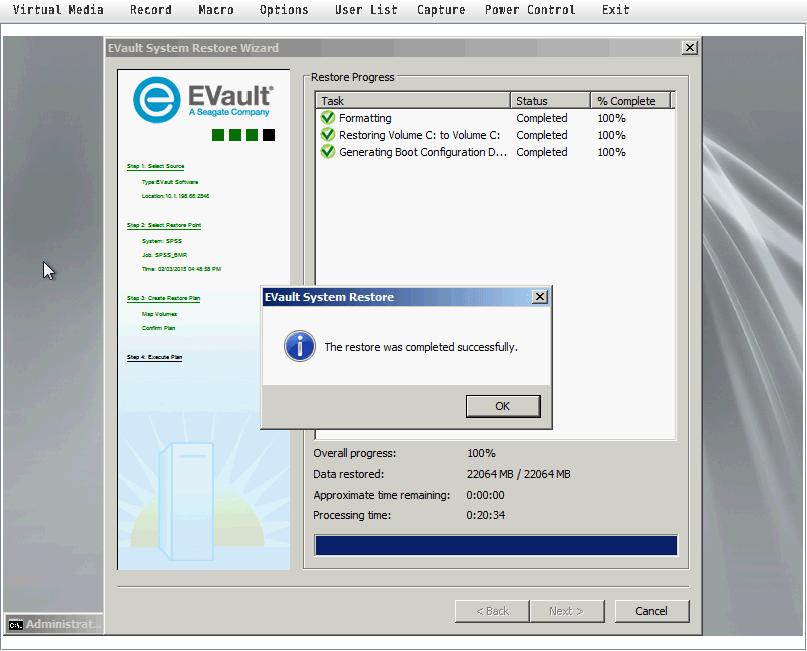
Task: Click the black fourth step indicator square
Action: coord(269,135)
